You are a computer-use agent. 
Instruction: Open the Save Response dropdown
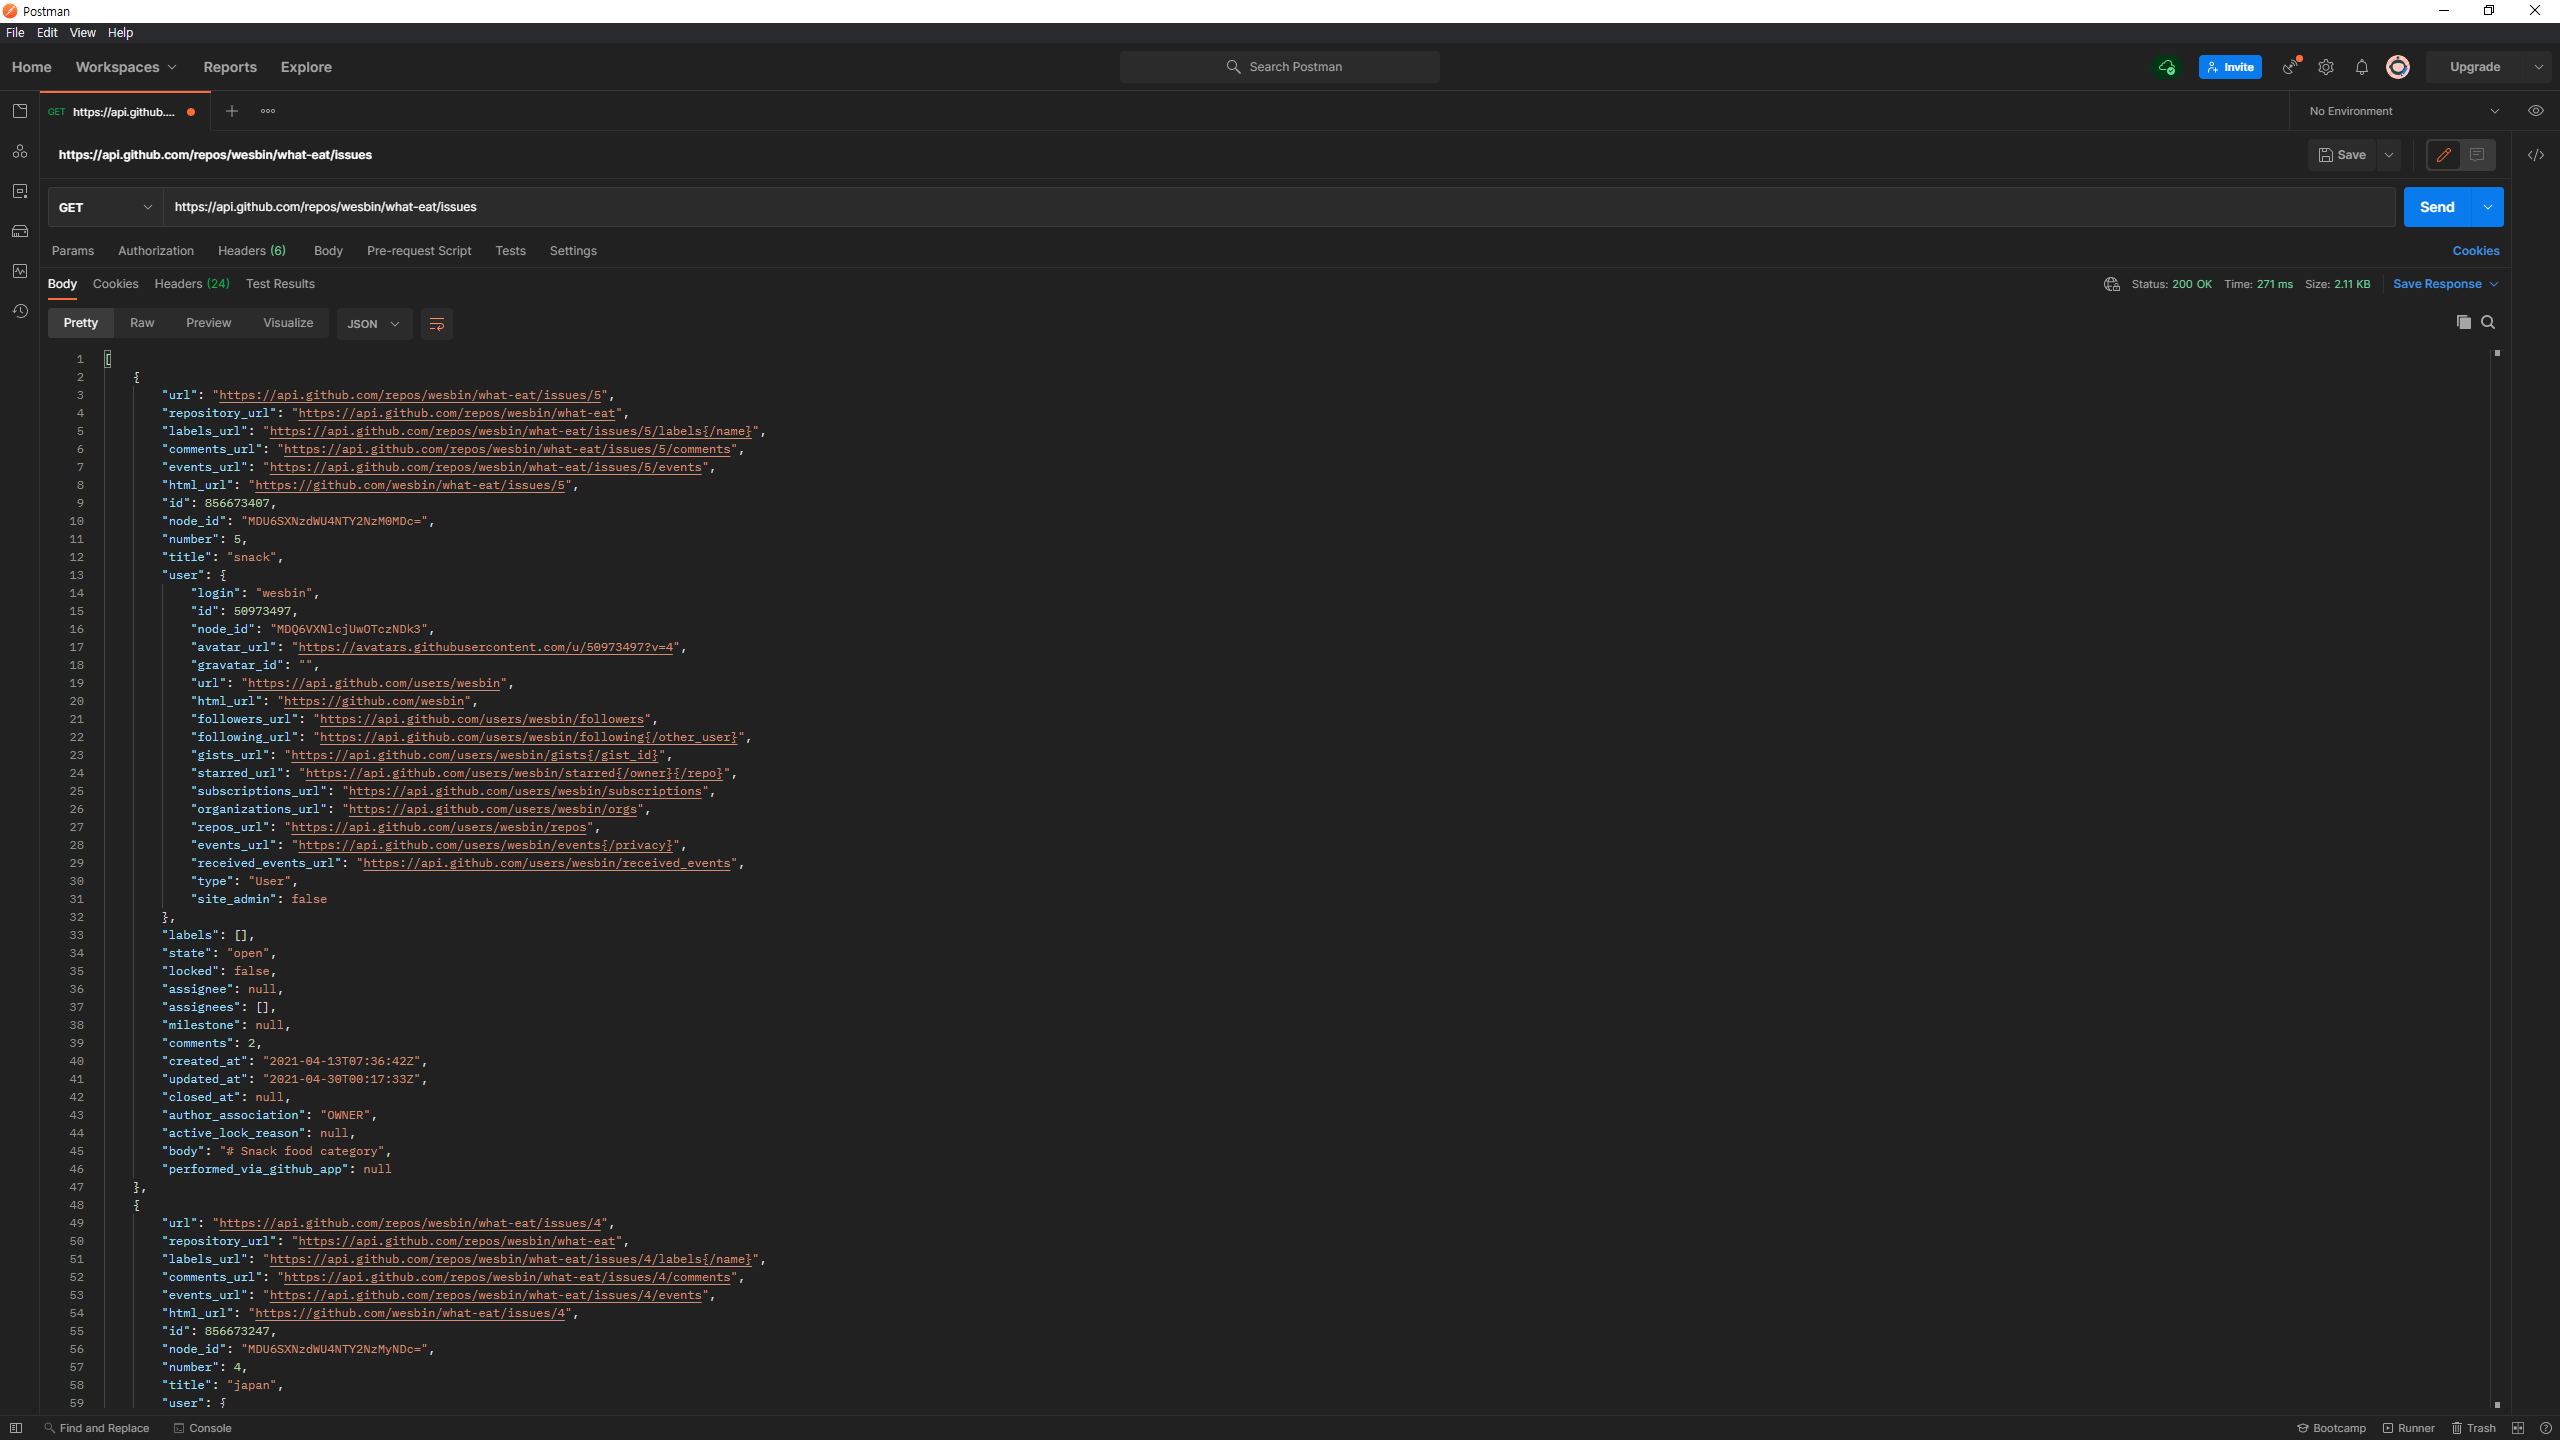point(2446,284)
